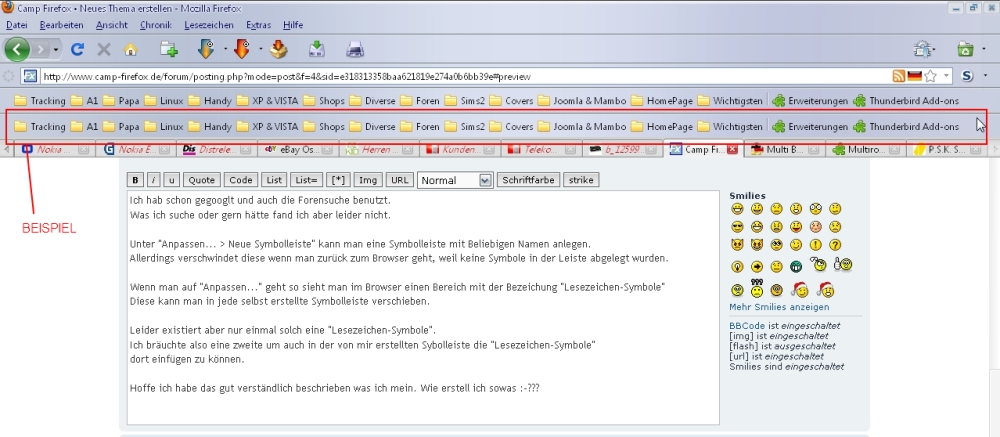
Task: Insert a Code BBCode tag
Action: click(242, 181)
